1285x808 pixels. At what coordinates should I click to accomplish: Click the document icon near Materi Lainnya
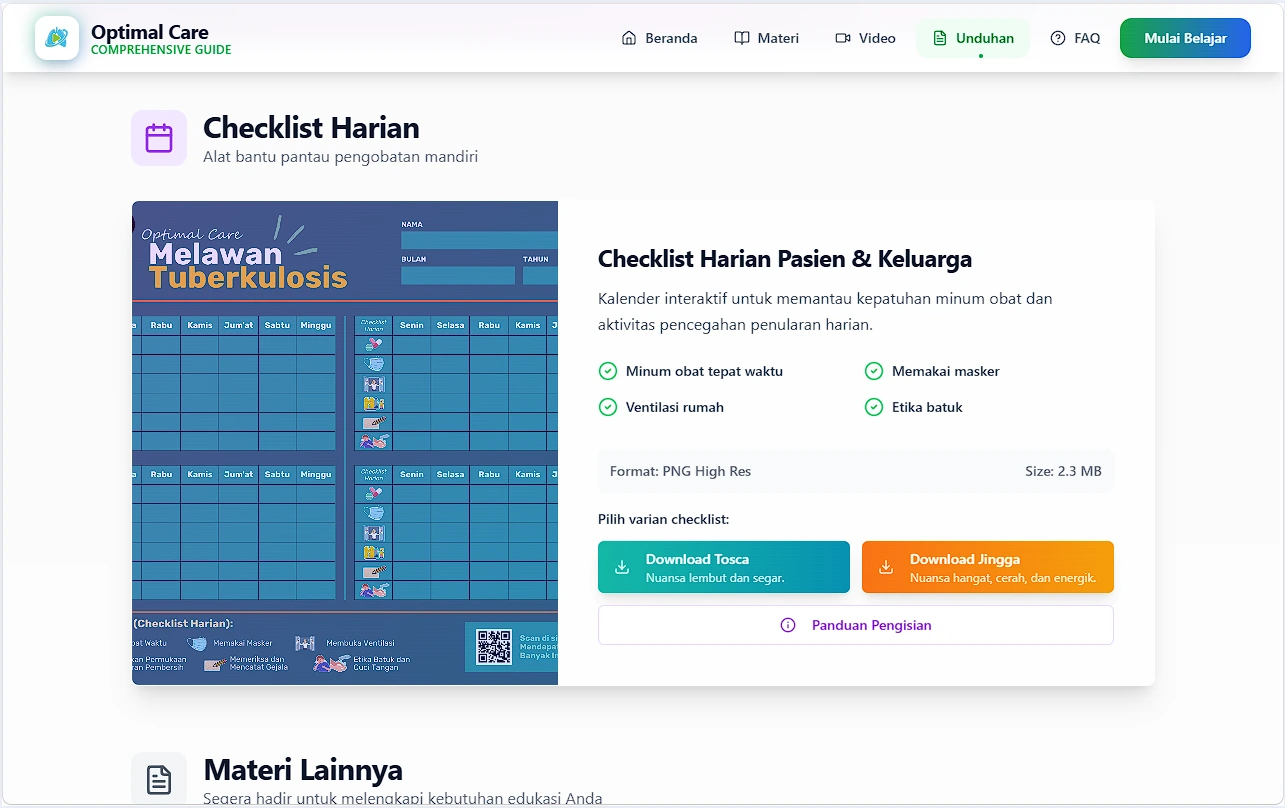click(x=159, y=780)
